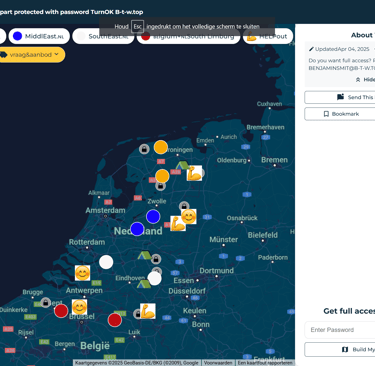
Task: Toggle the HELPout layer filter
Action: click(x=268, y=36)
